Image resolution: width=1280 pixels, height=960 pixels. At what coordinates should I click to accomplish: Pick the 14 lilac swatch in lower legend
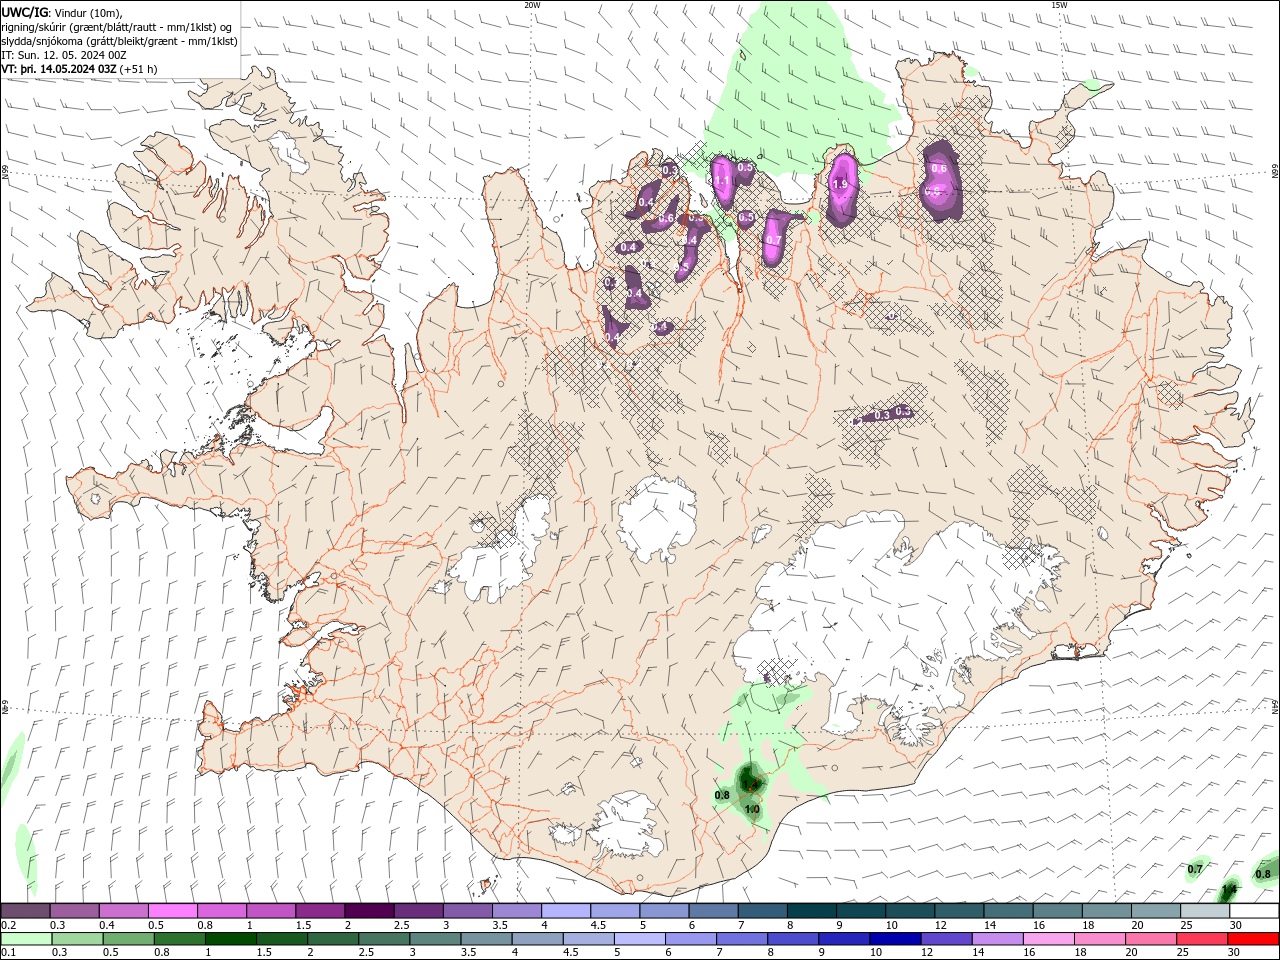[997, 939]
